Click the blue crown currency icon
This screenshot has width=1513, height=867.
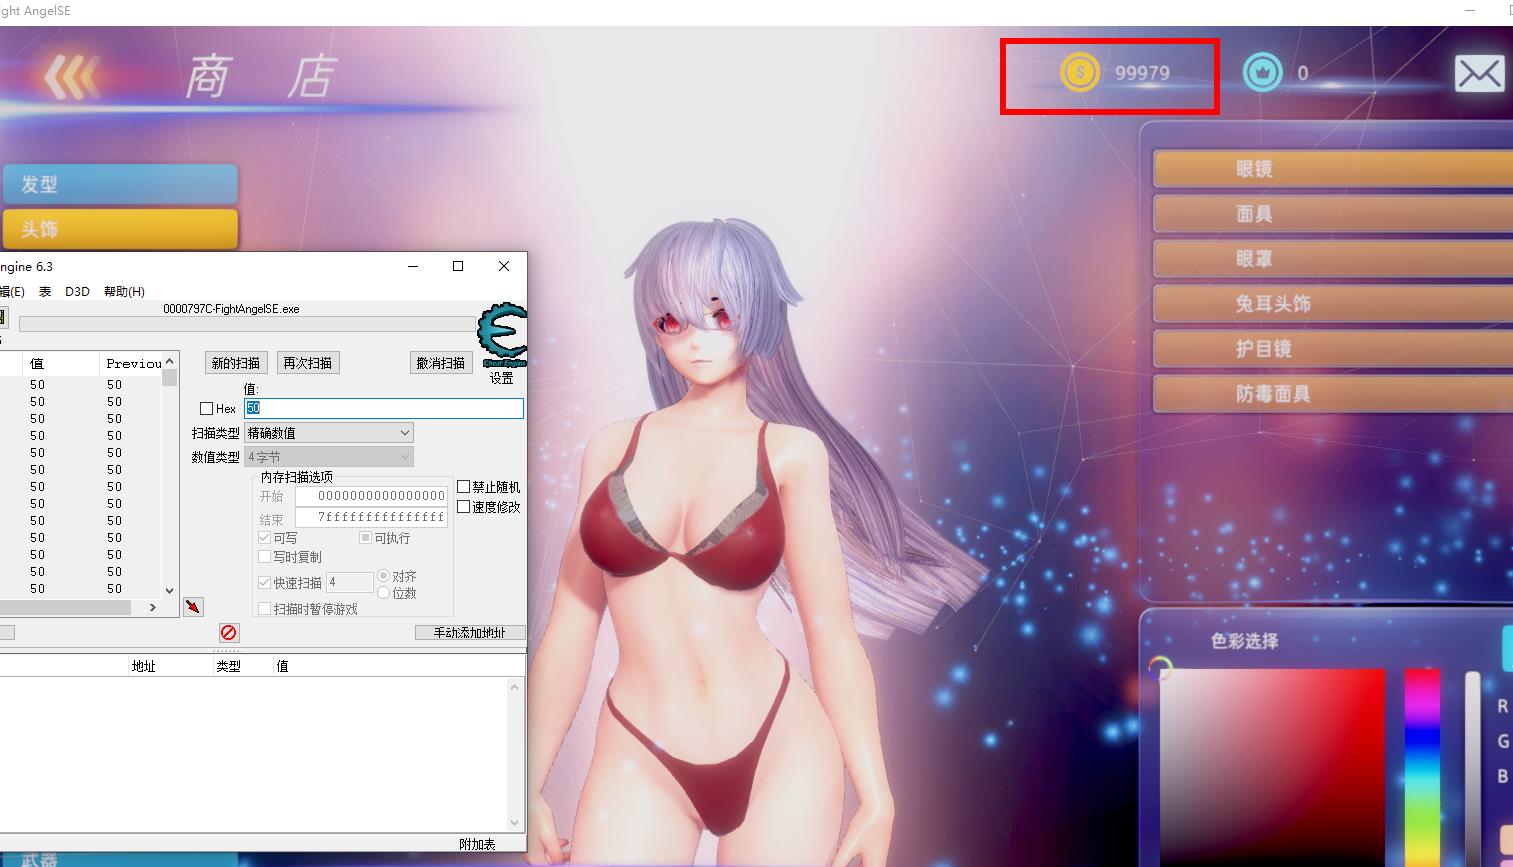pos(1262,72)
